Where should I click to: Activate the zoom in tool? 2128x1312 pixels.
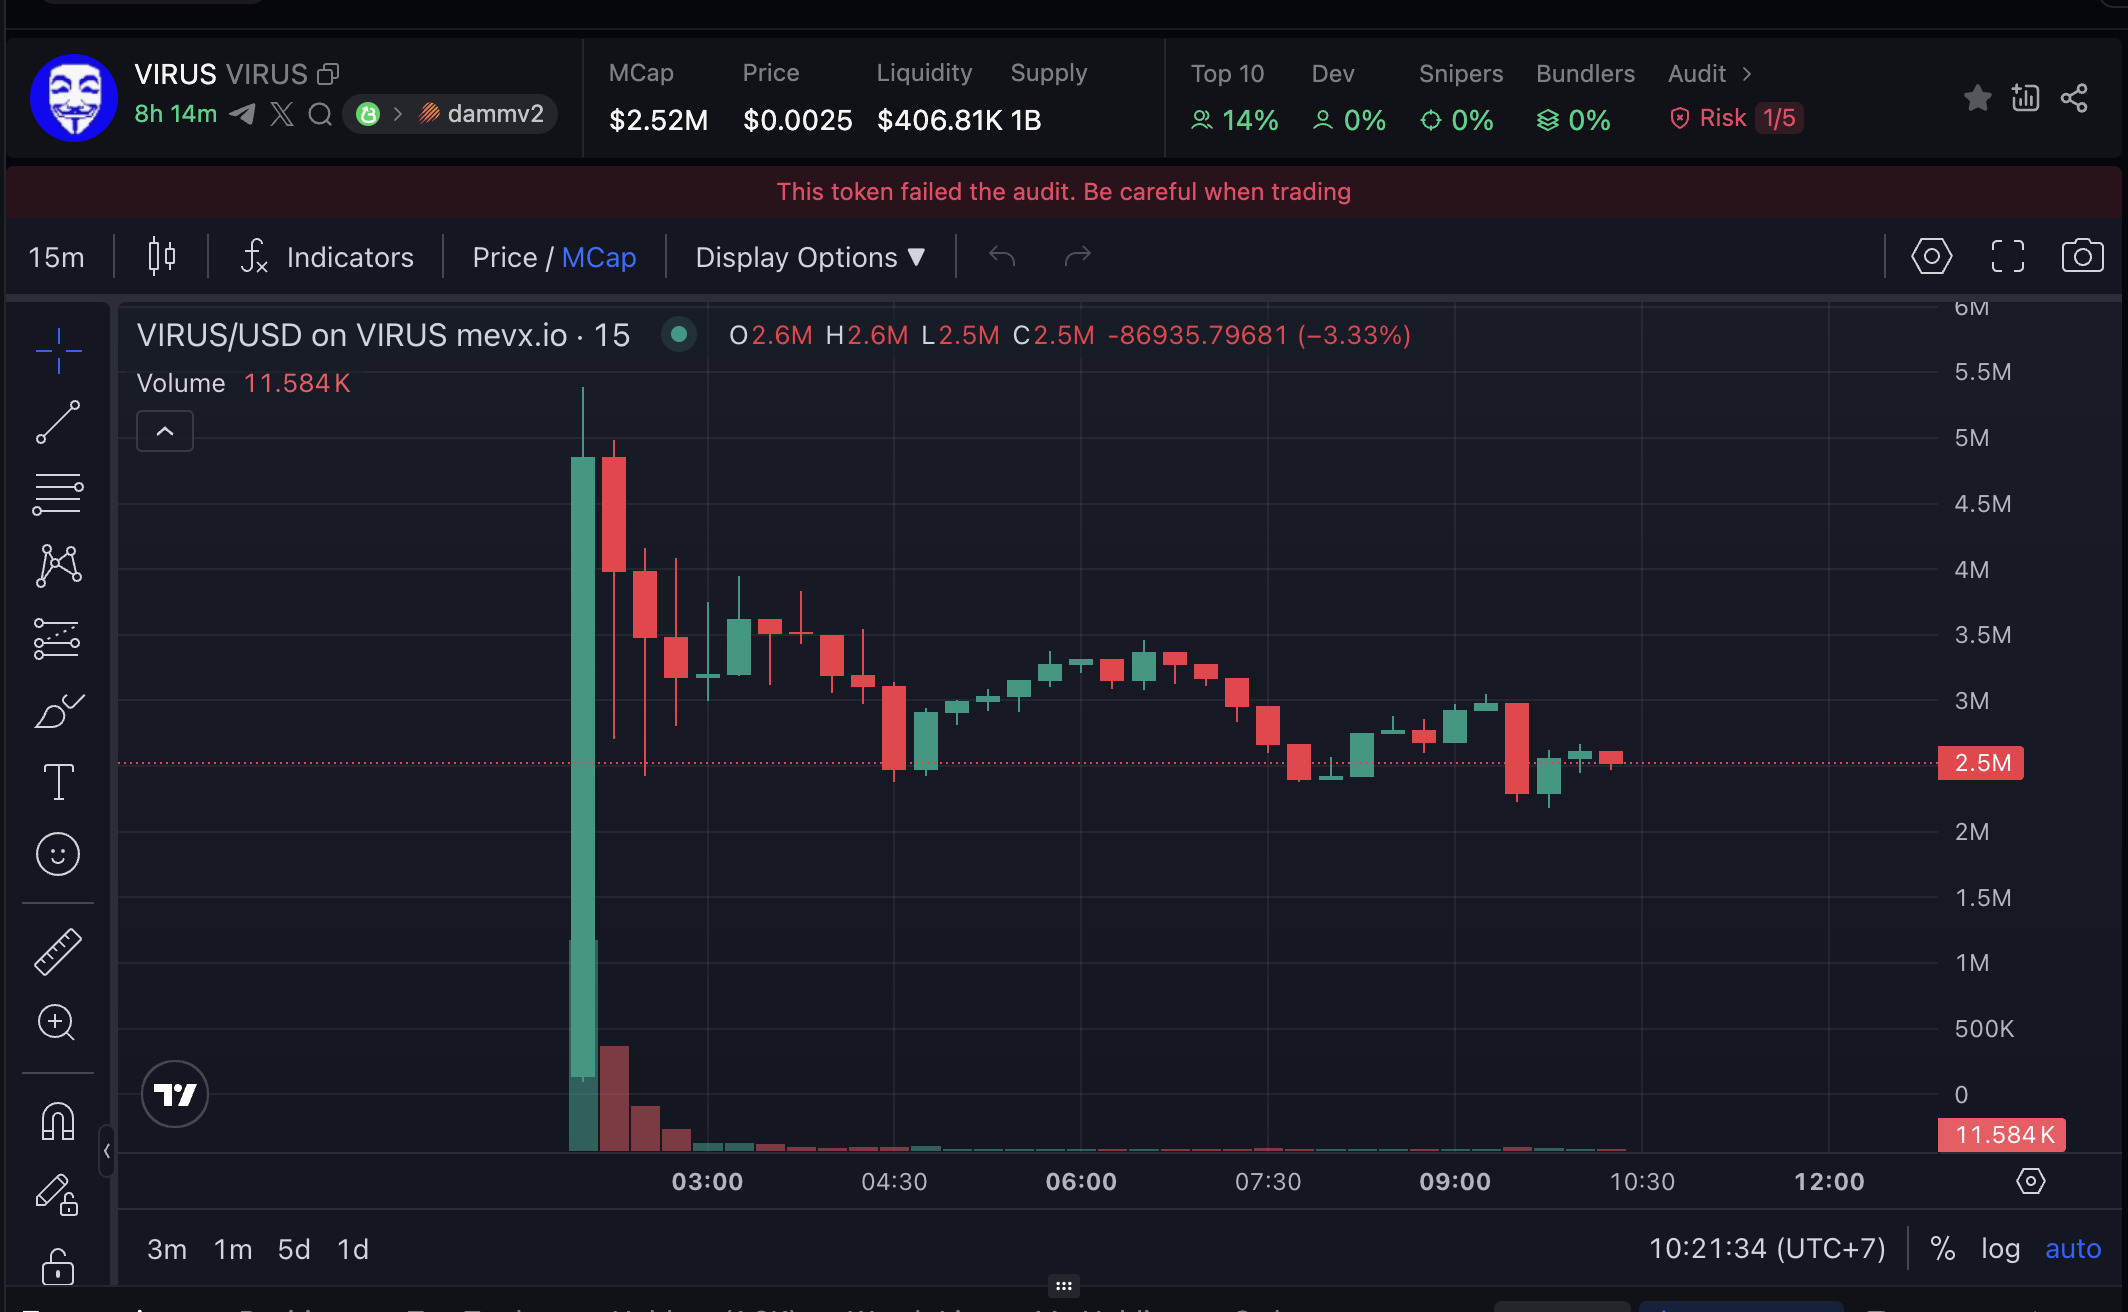pos(56,1022)
